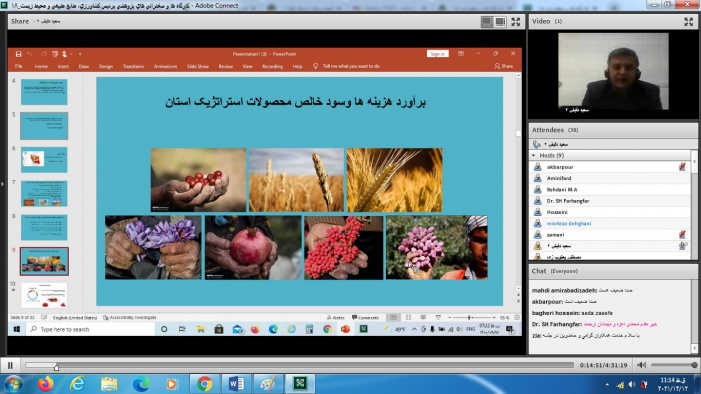Viewport: 701px width, 394px height.
Task: Open the File tab in PowerPoint
Action: point(18,66)
